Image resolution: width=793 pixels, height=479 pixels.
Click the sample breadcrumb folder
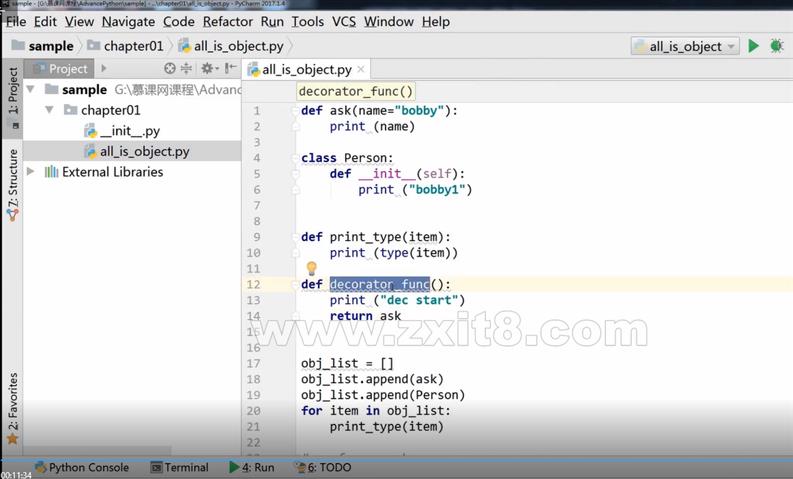(42, 46)
